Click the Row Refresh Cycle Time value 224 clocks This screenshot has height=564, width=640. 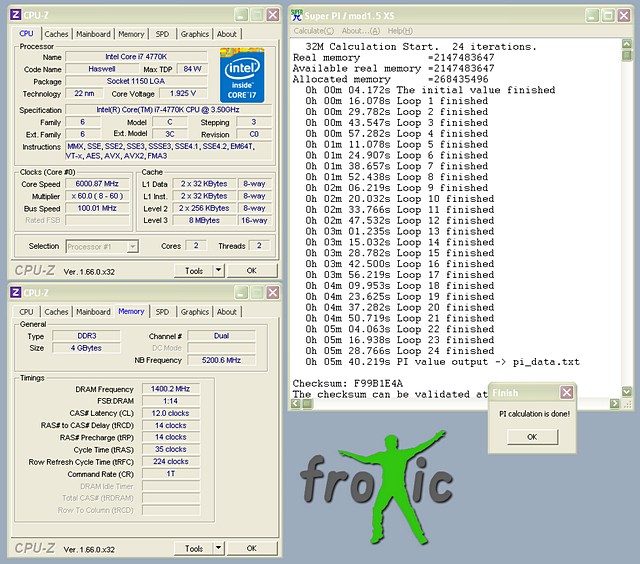(171, 462)
